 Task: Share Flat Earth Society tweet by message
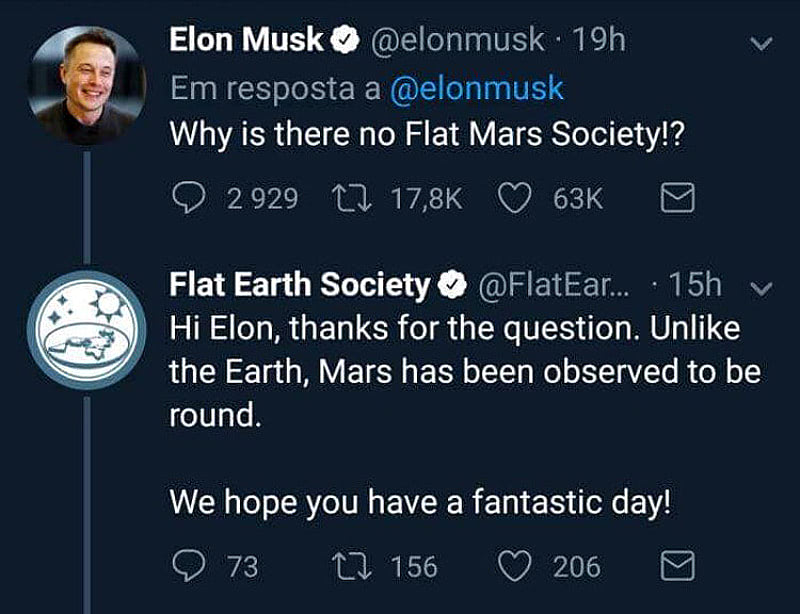678,567
